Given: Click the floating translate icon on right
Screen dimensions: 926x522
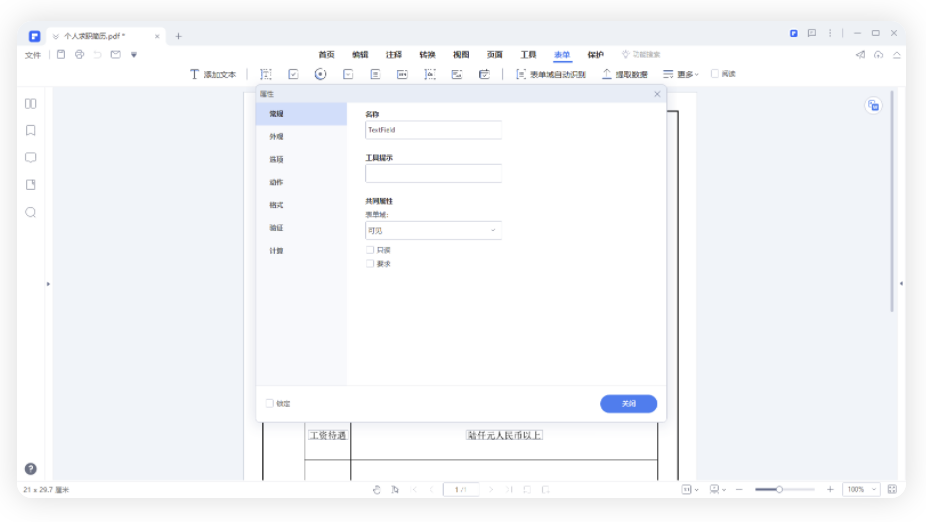Looking at the screenshot, I should tap(873, 106).
